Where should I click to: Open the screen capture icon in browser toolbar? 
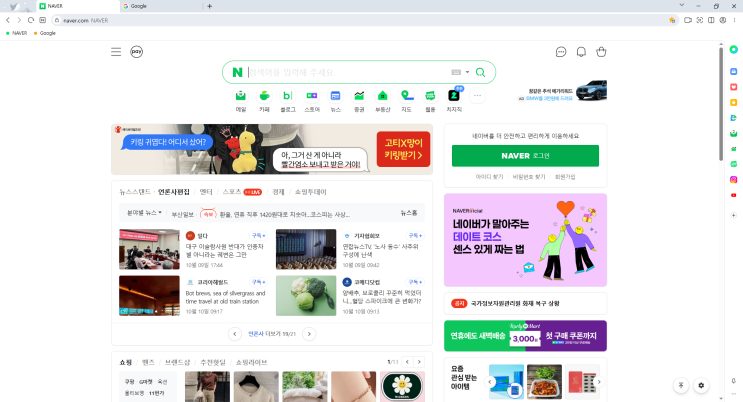[699, 20]
